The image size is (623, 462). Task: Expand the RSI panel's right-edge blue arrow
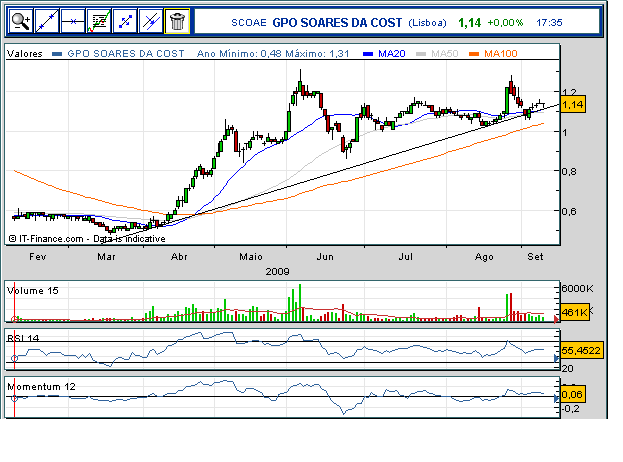pos(556,358)
